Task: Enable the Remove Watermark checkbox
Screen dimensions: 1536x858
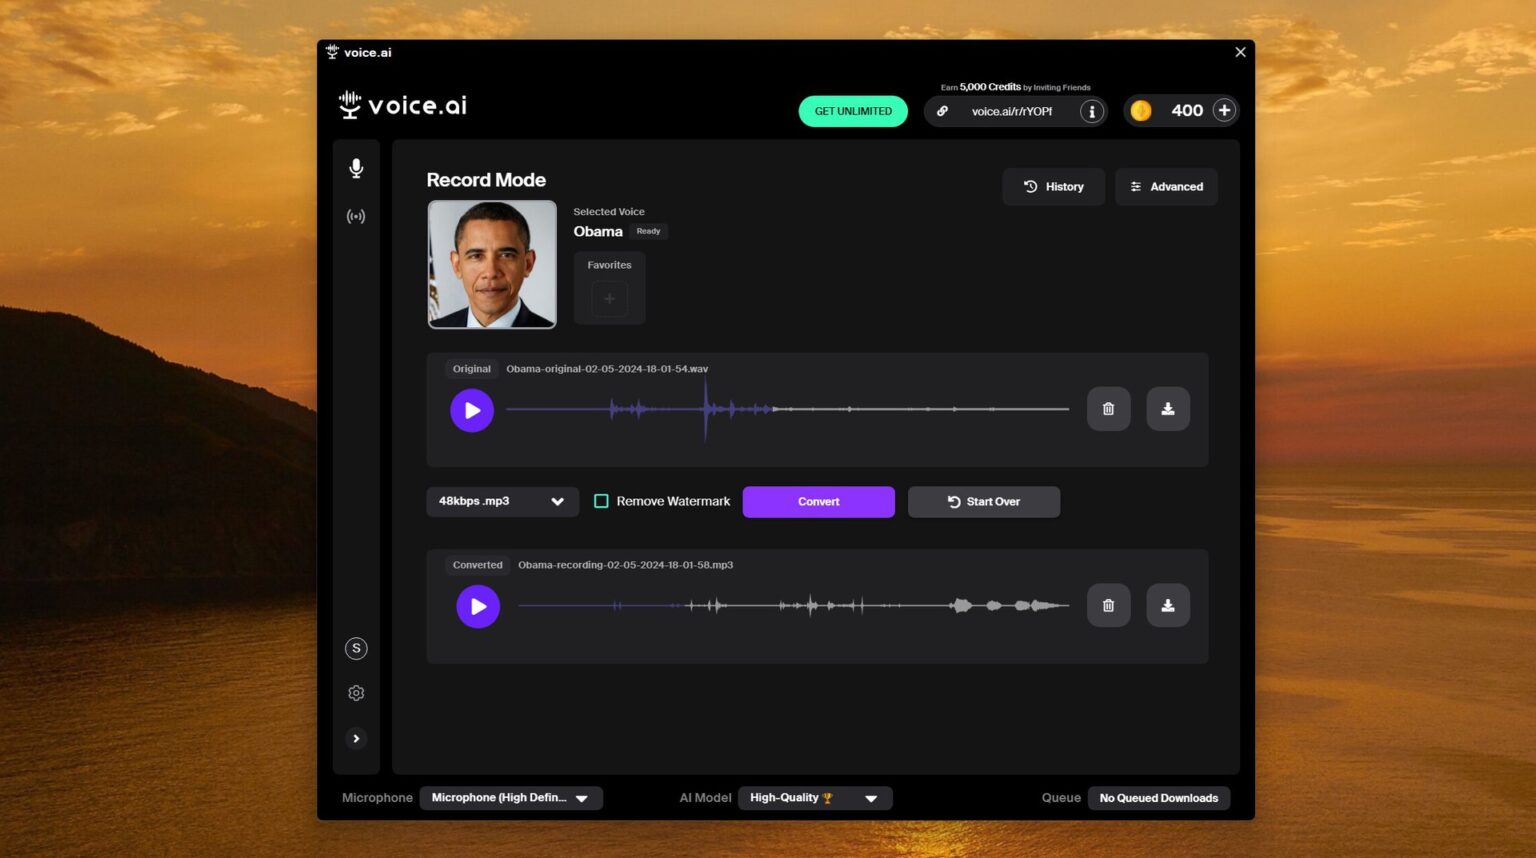Action: [601, 500]
